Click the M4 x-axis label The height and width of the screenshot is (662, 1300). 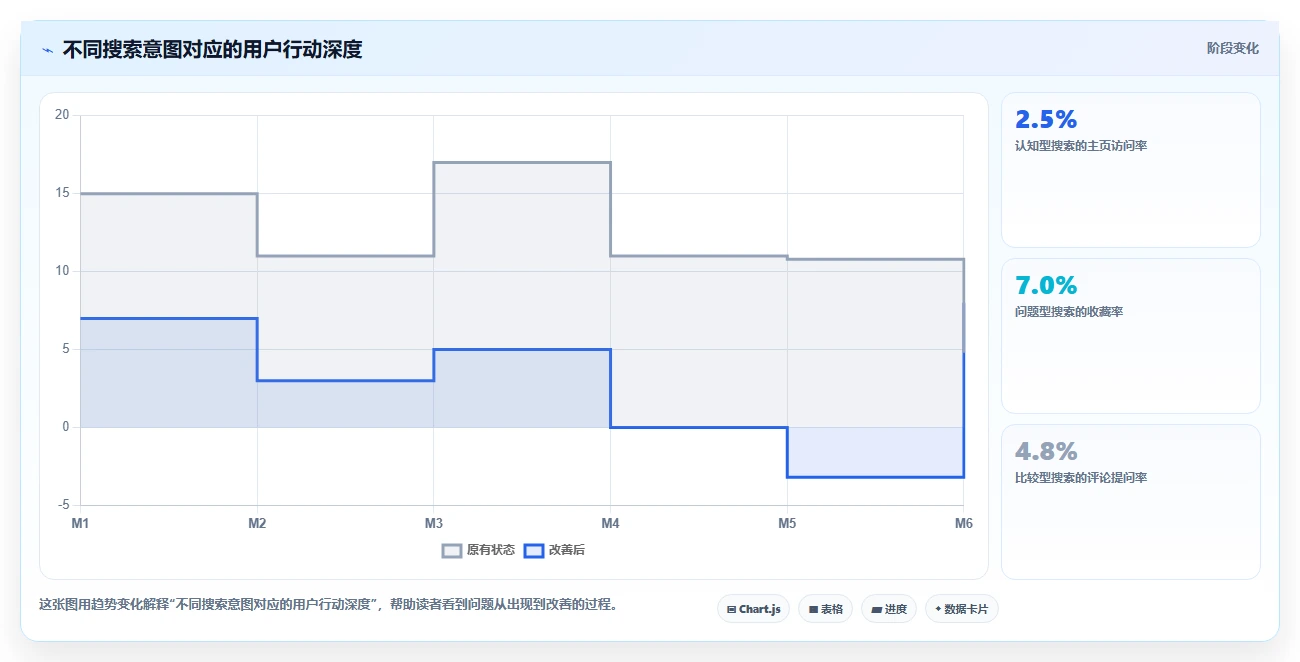(610, 523)
